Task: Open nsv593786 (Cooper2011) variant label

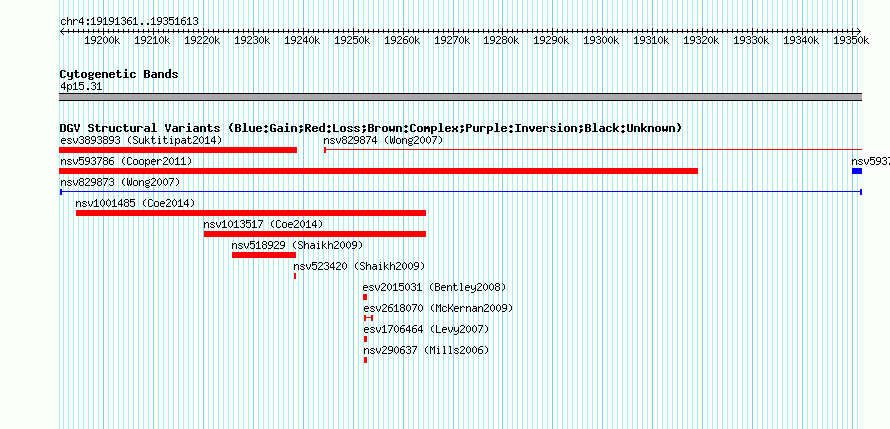Action: click(126, 162)
